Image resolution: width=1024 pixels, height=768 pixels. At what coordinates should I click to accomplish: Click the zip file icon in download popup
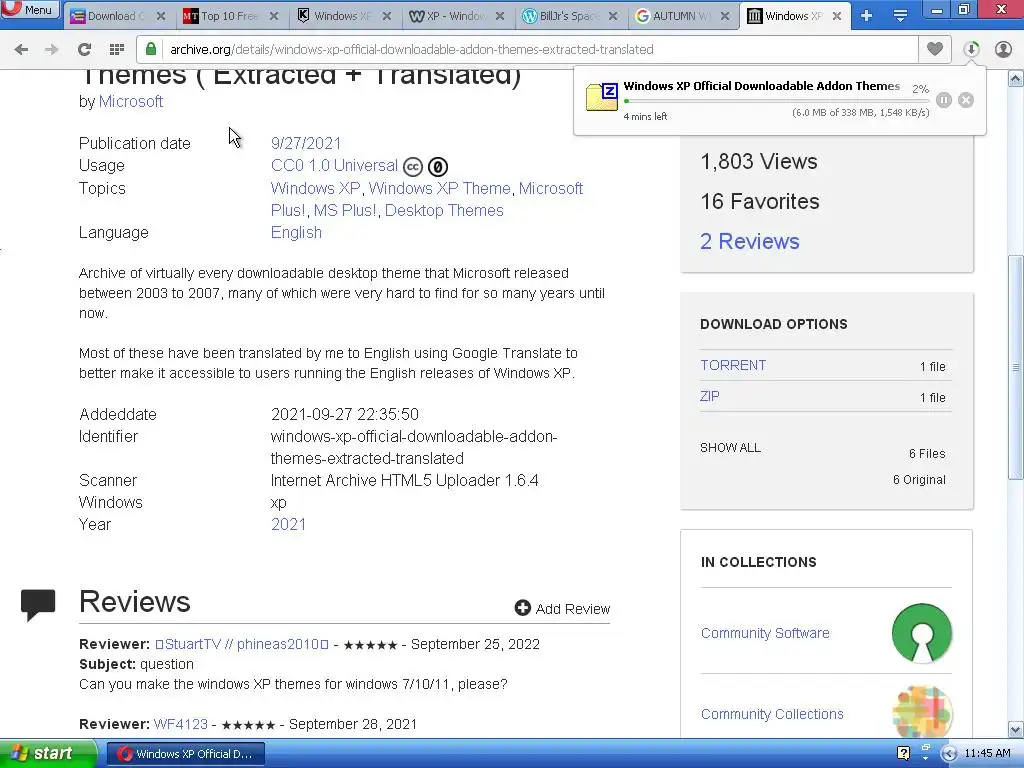coord(601,97)
